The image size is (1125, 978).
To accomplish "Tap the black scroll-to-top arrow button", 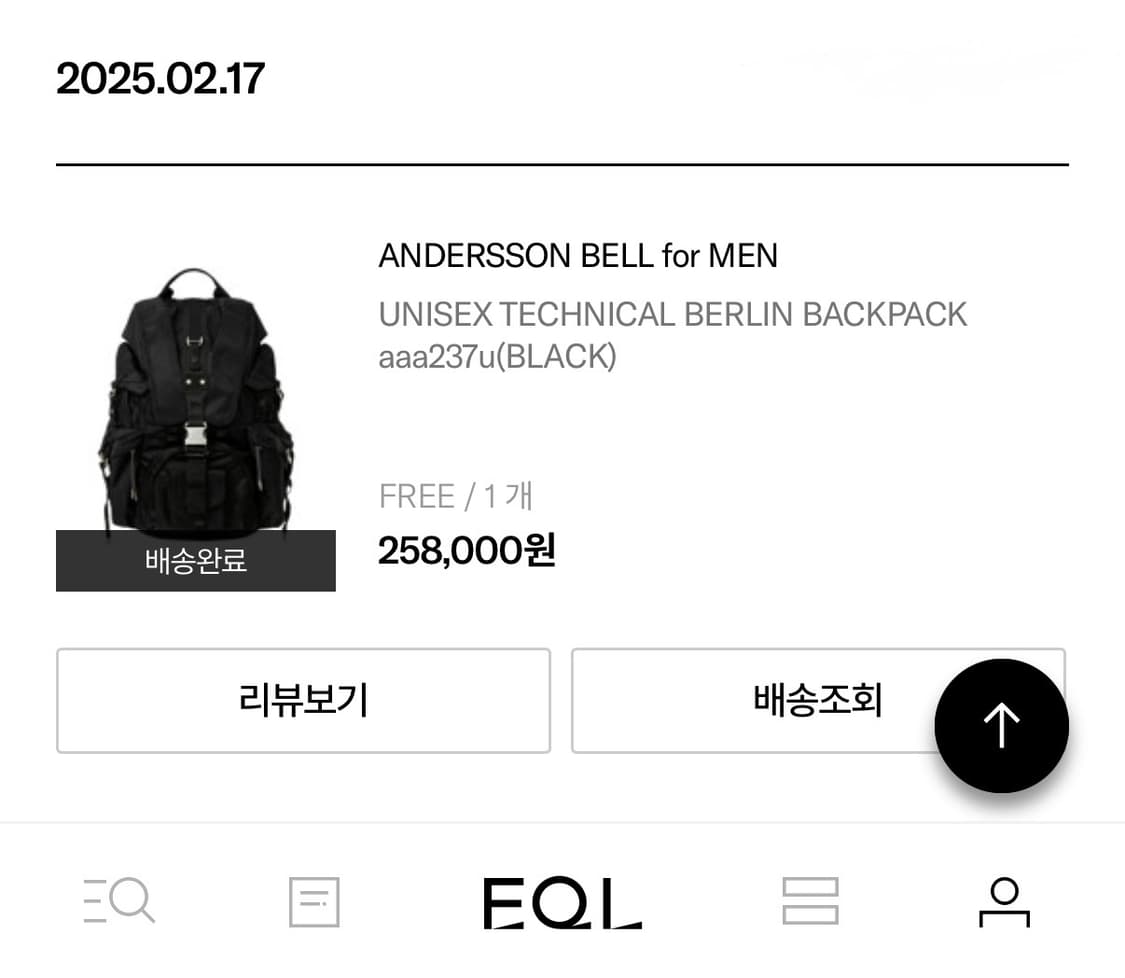I will tap(1002, 725).
